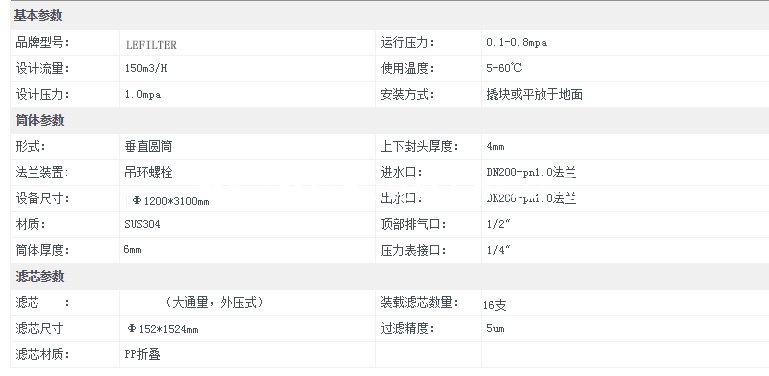This screenshot has width=769, height=376.
Task: Click the 进水口 DN200-pn1.0法兰 value
Action: 531,172
